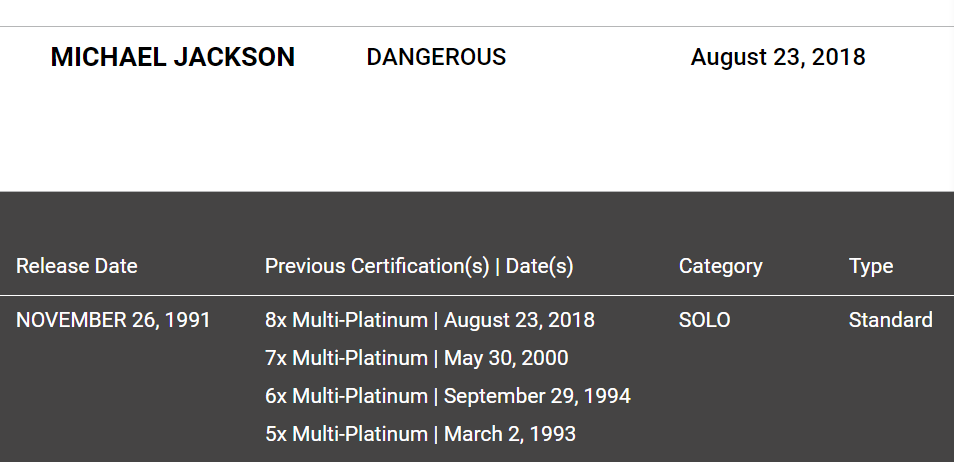Select the September 29, 1994 certification date
Screen dimensions: 954x462
click(537, 396)
